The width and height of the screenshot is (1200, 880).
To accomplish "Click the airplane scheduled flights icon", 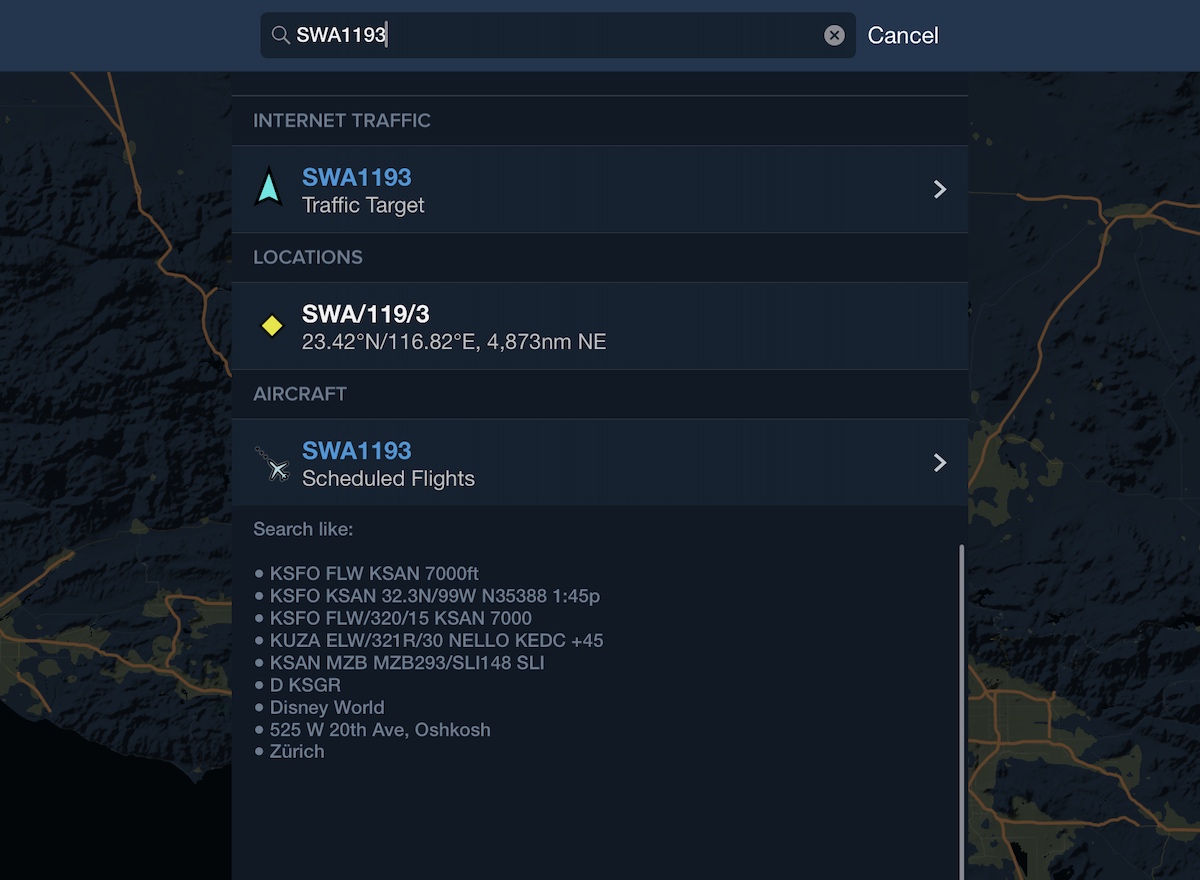I will [x=271, y=463].
